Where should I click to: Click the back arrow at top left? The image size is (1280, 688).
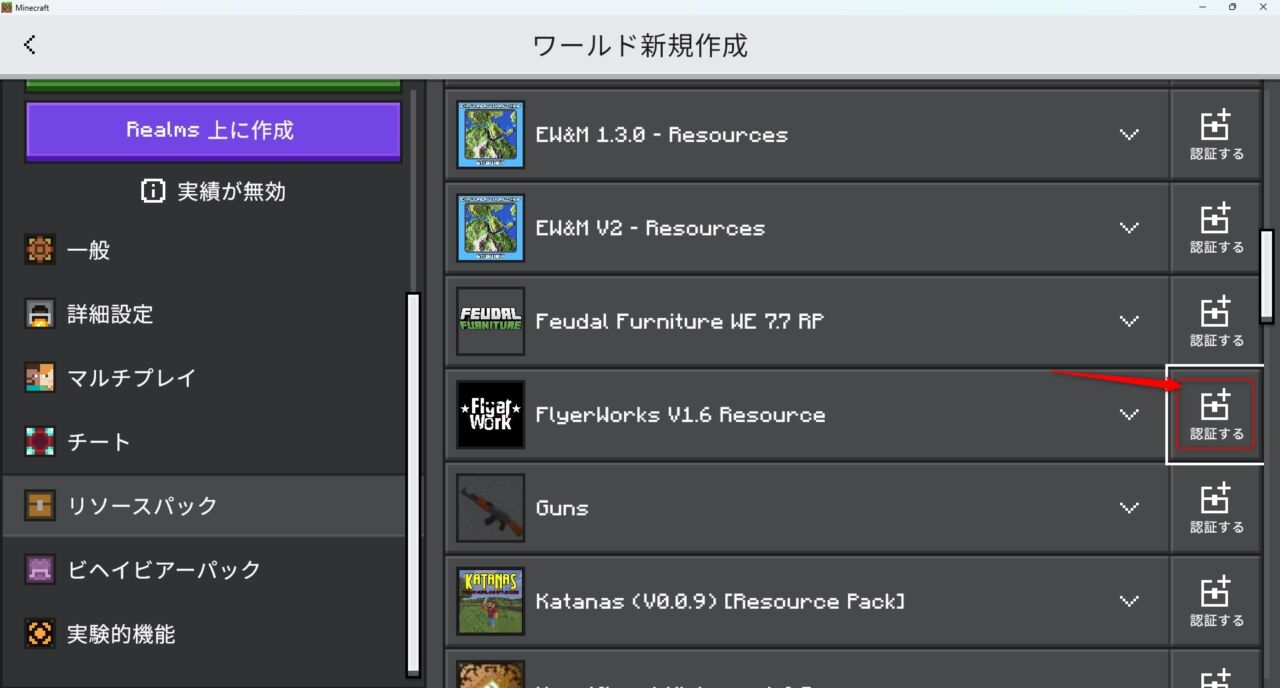coord(30,44)
